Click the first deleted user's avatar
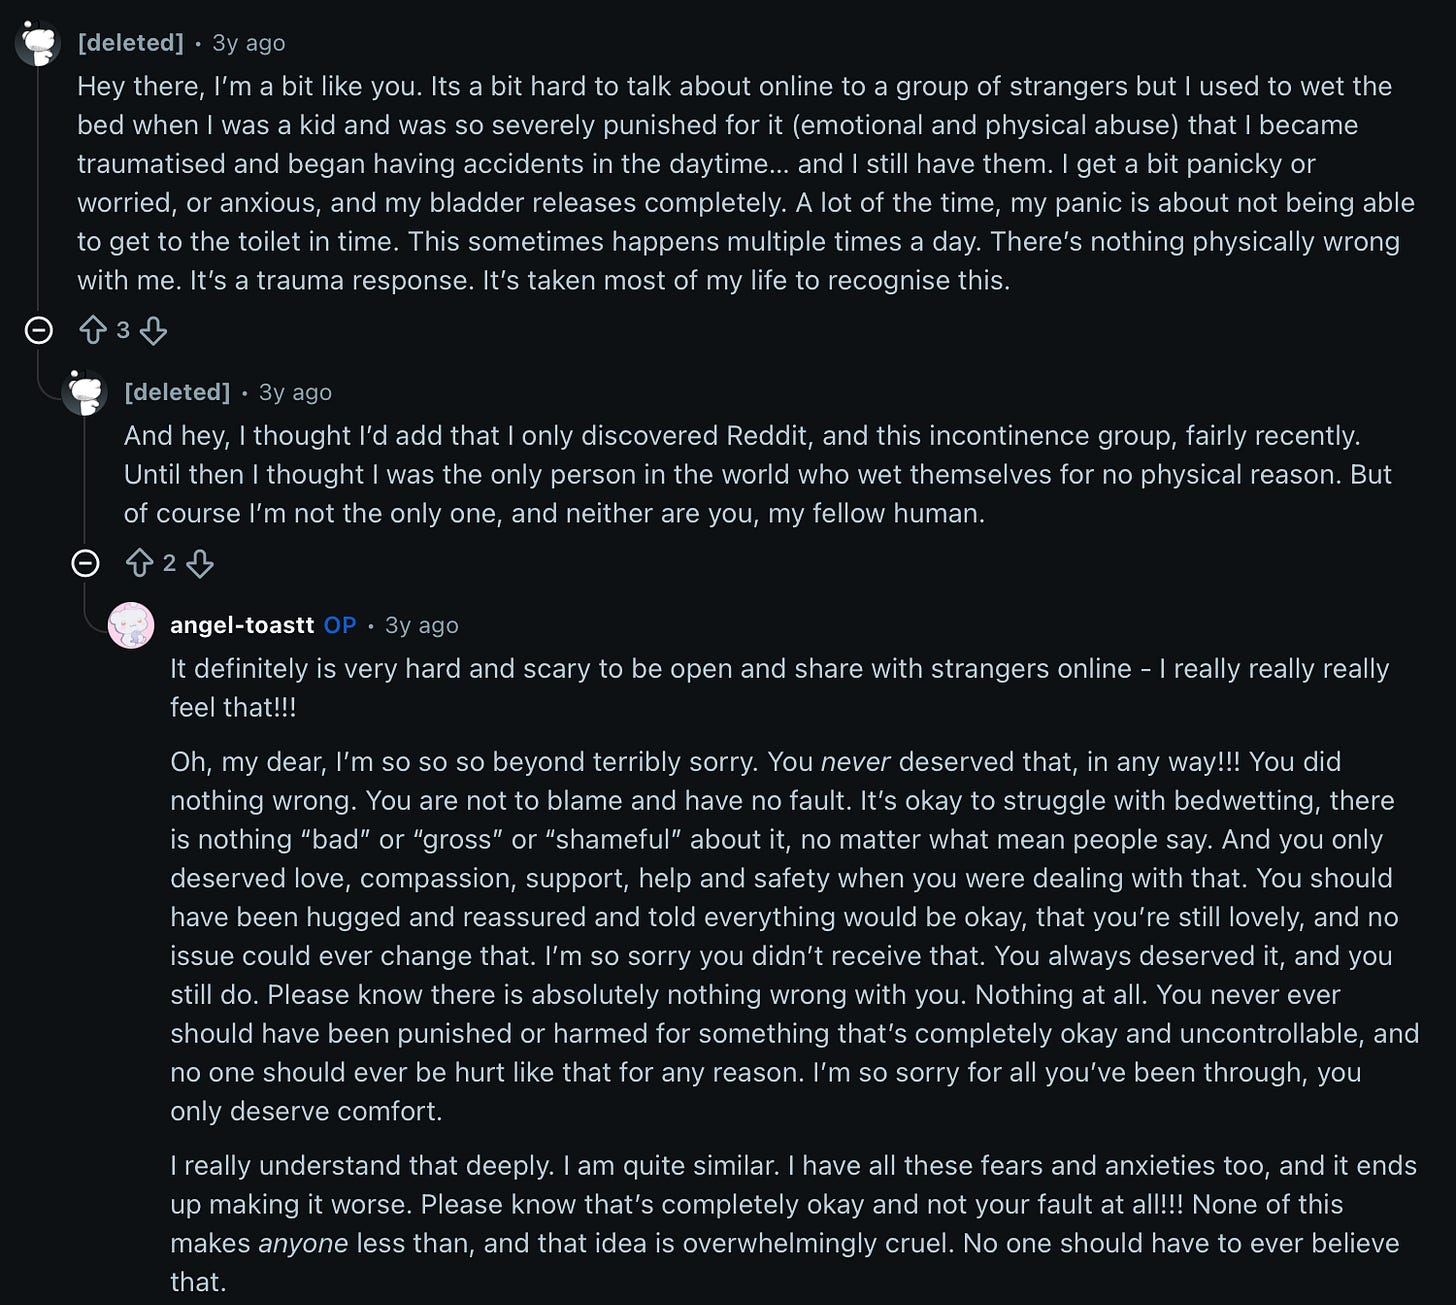 point(38,43)
